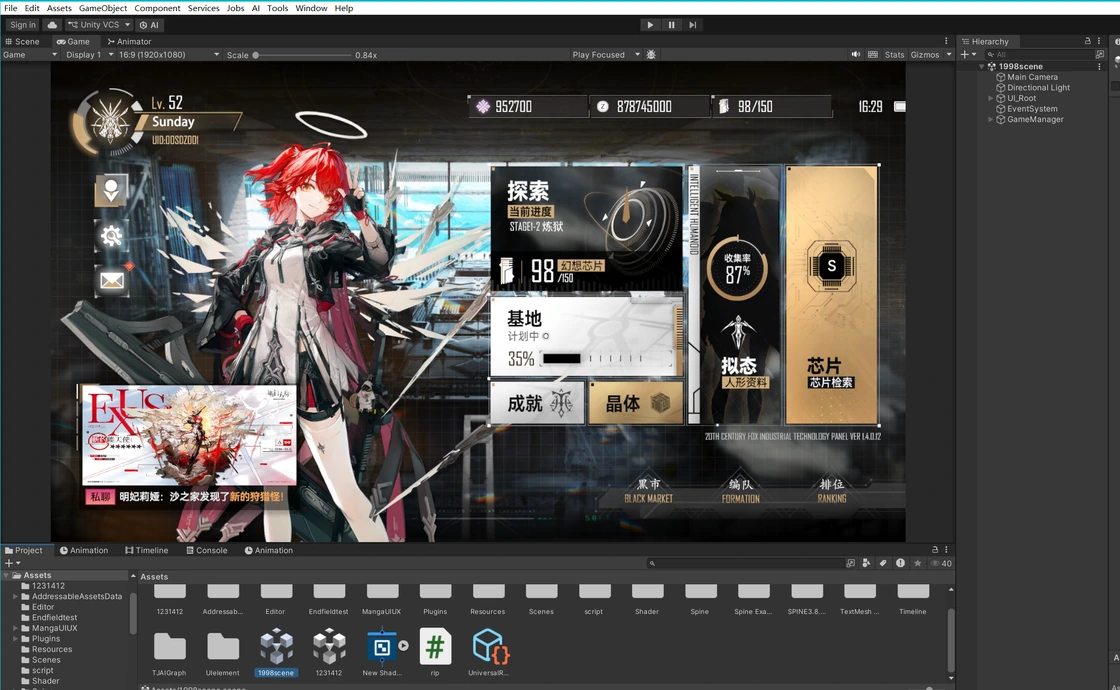1120x690 pixels.
Task: Open Game view panel options menu
Action: click(x=946, y=41)
